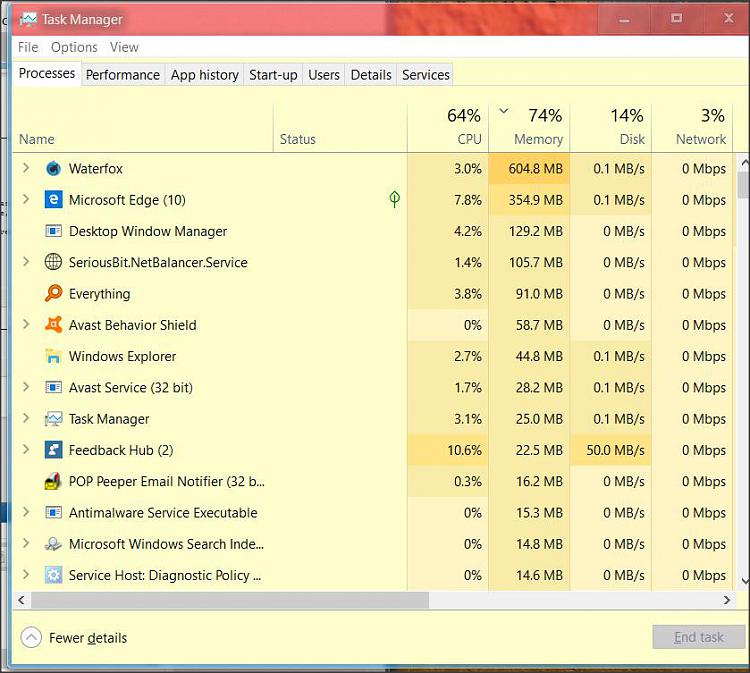Image resolution: width=750 pixels, height=673 pixels.
Task: Click the horizontal scrollbar thumb
Action: click(230, 600)
